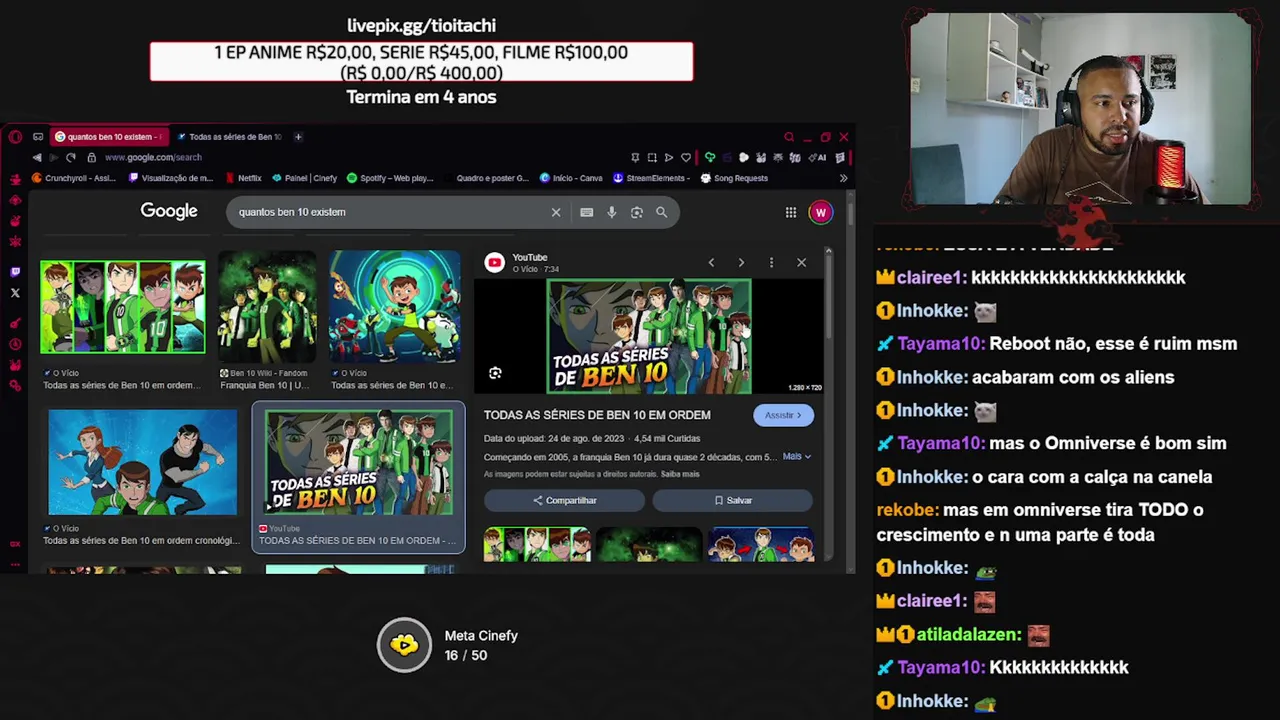Click the 'TODAS AS SÉRIES DE BEN 10 EM ORDEM' title
The image size is (1280, 720).
[x=597, y=415]
